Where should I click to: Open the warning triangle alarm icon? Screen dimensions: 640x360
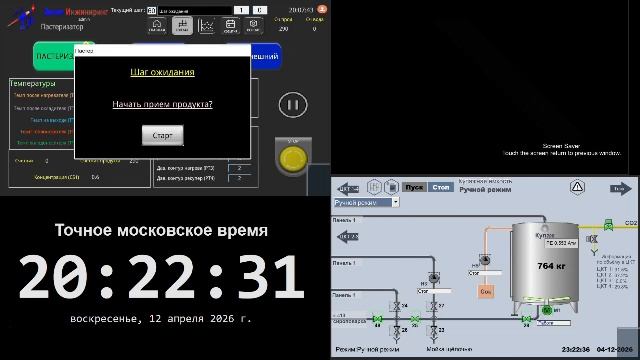577,187
